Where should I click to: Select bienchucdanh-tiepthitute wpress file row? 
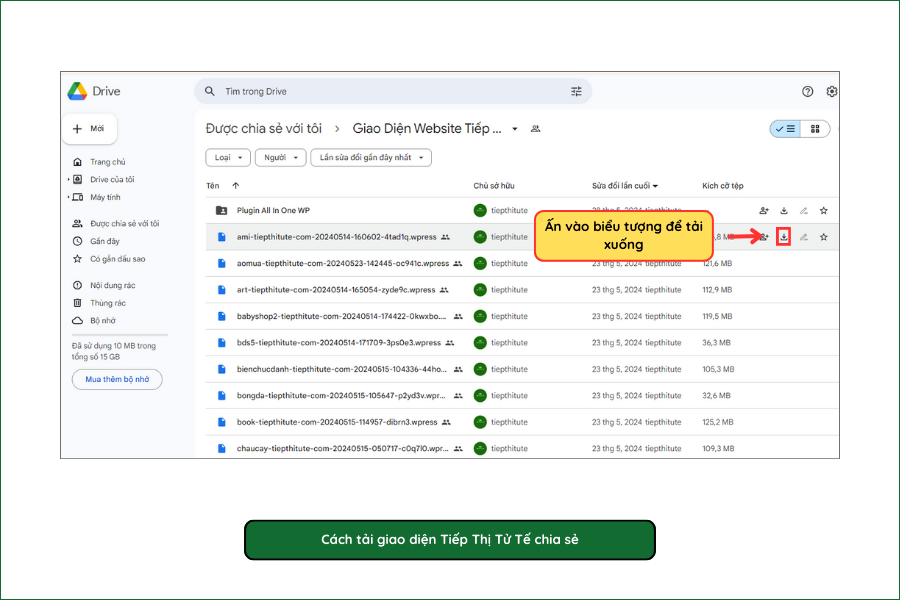[522, 369]
